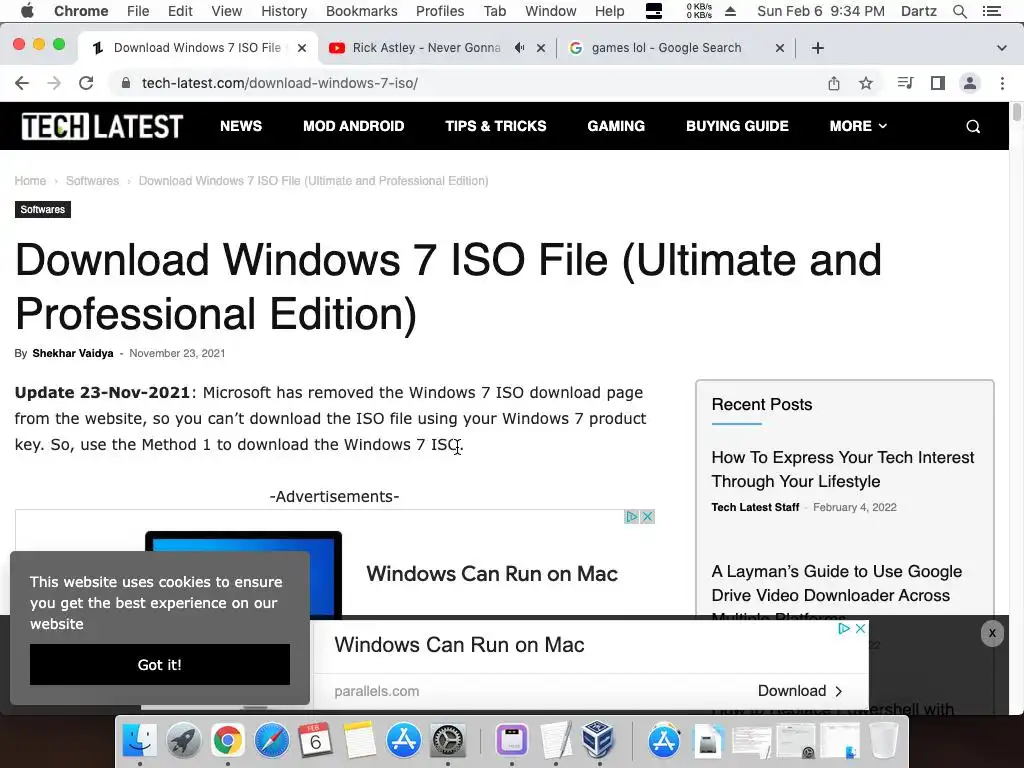Click the page scrollbar thumb
1024x768 pixels.
point(1016,111)
